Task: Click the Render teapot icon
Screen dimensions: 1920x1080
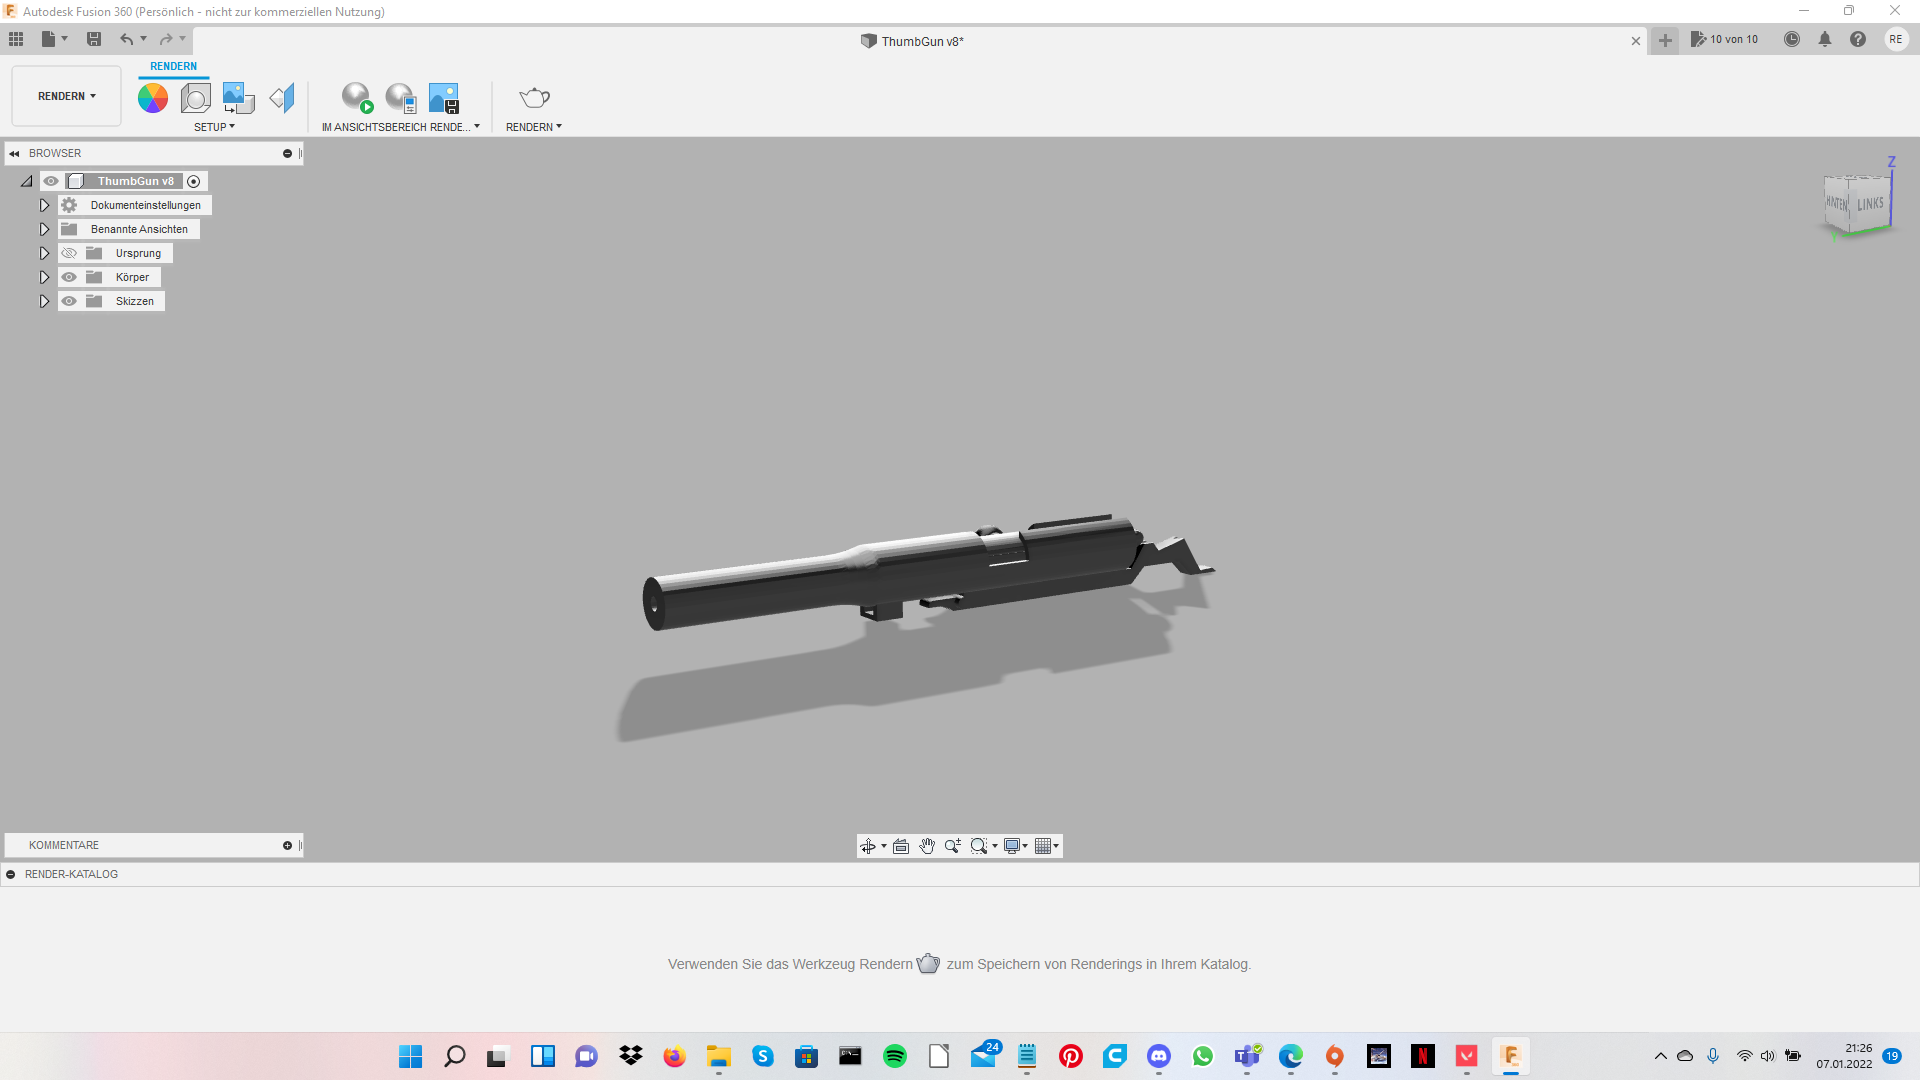Action: (534, 97)
